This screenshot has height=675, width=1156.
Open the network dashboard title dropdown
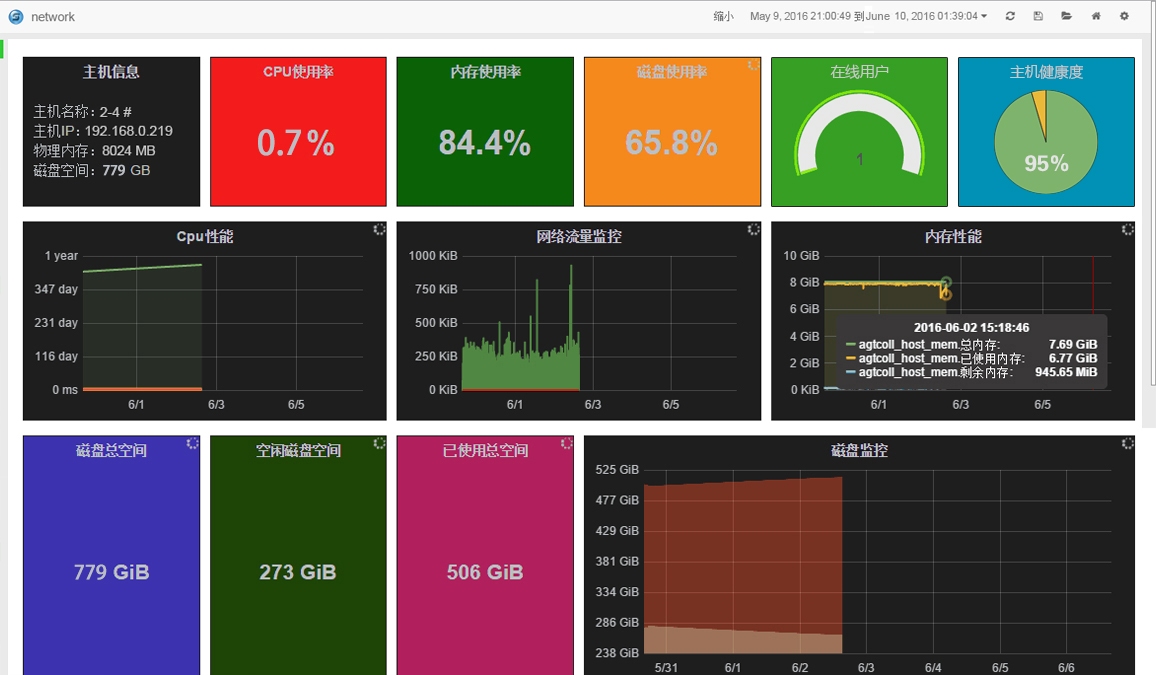point(53,17)
